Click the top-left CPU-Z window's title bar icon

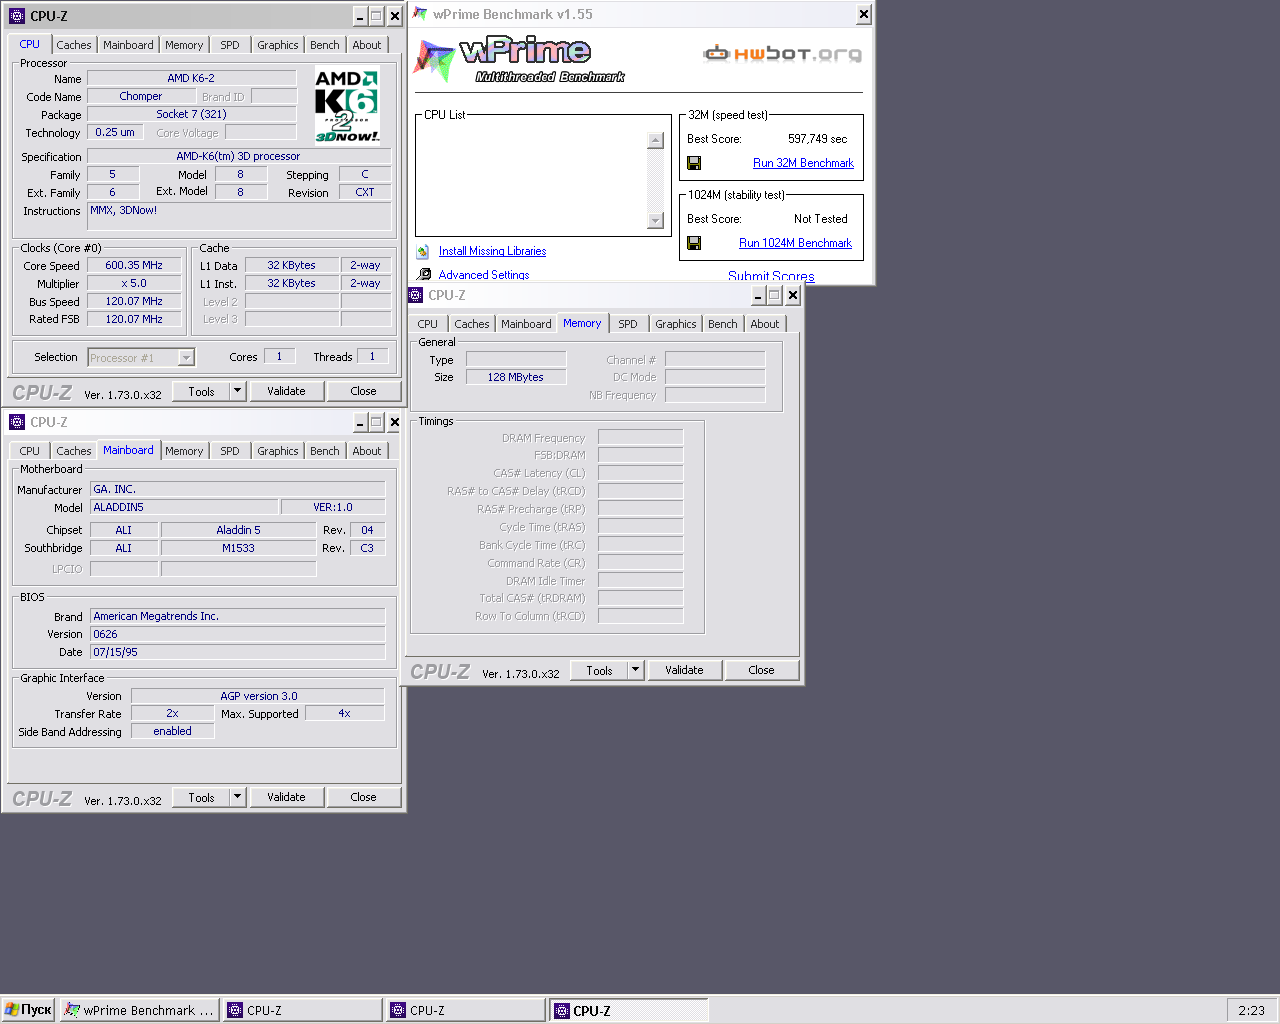(x=17, y=16)
